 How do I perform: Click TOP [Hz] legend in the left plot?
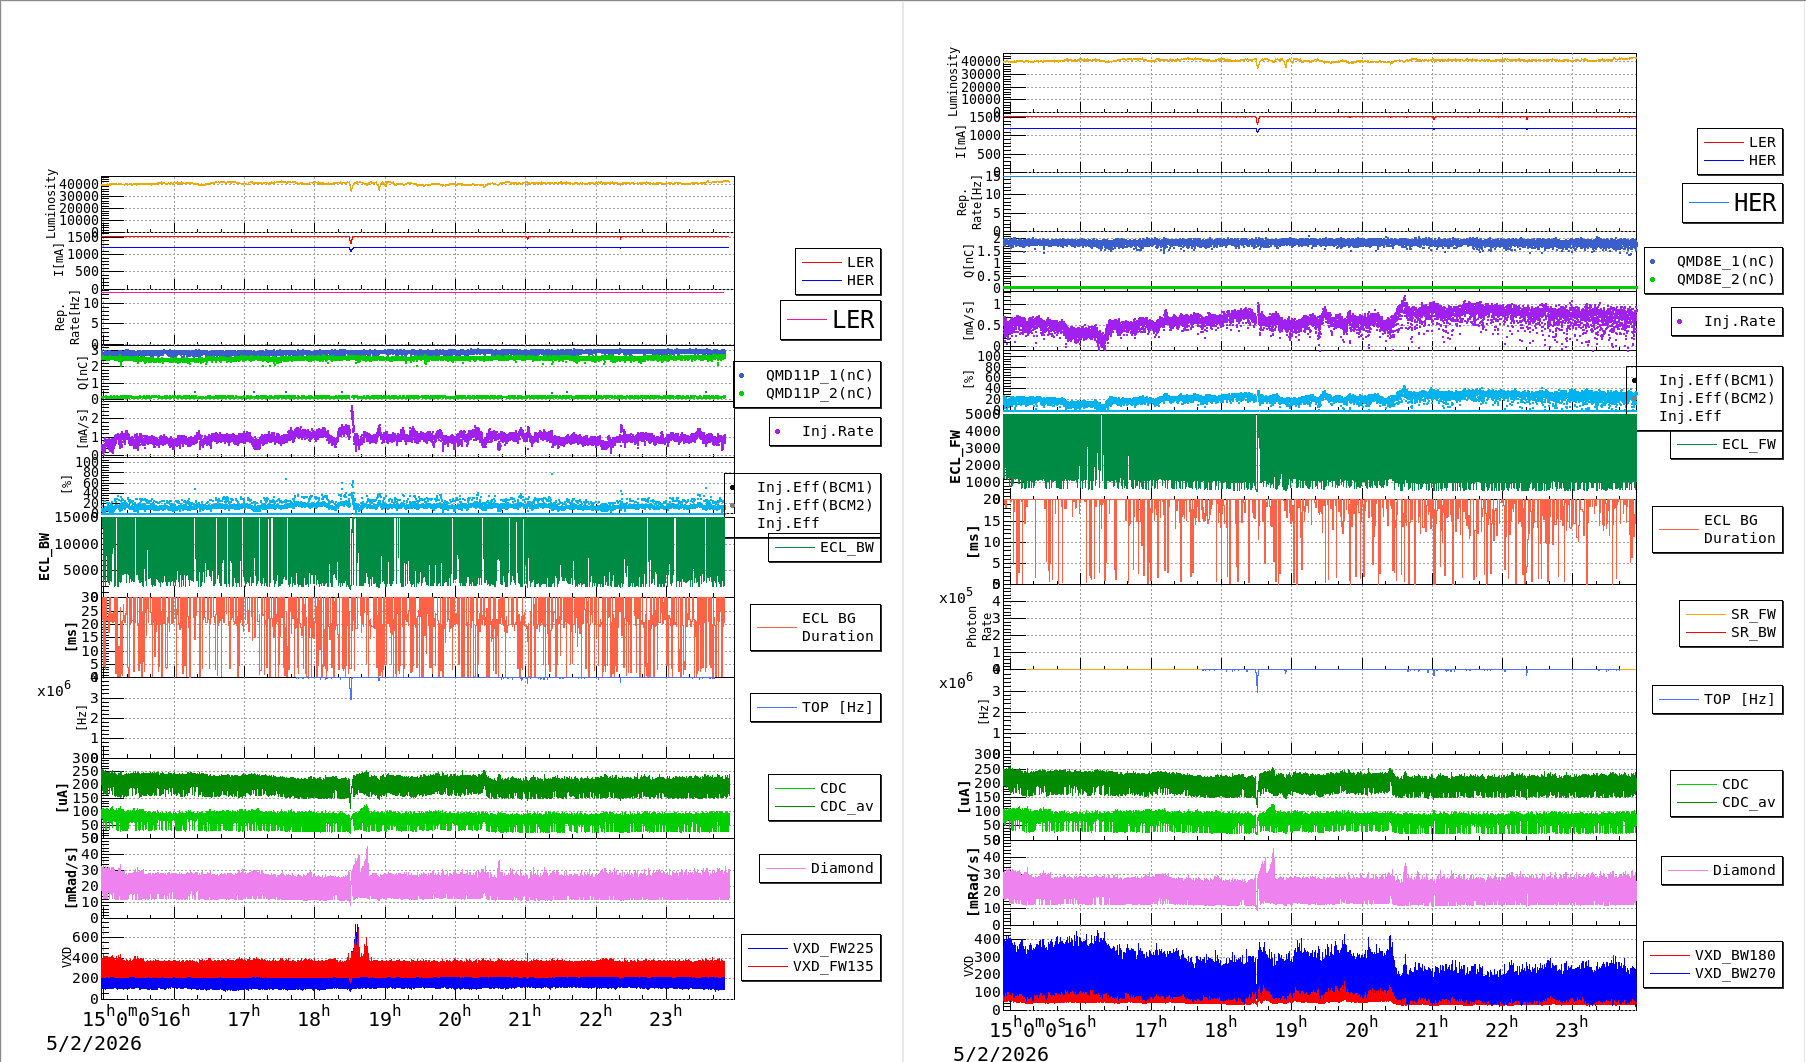[816, 707]
